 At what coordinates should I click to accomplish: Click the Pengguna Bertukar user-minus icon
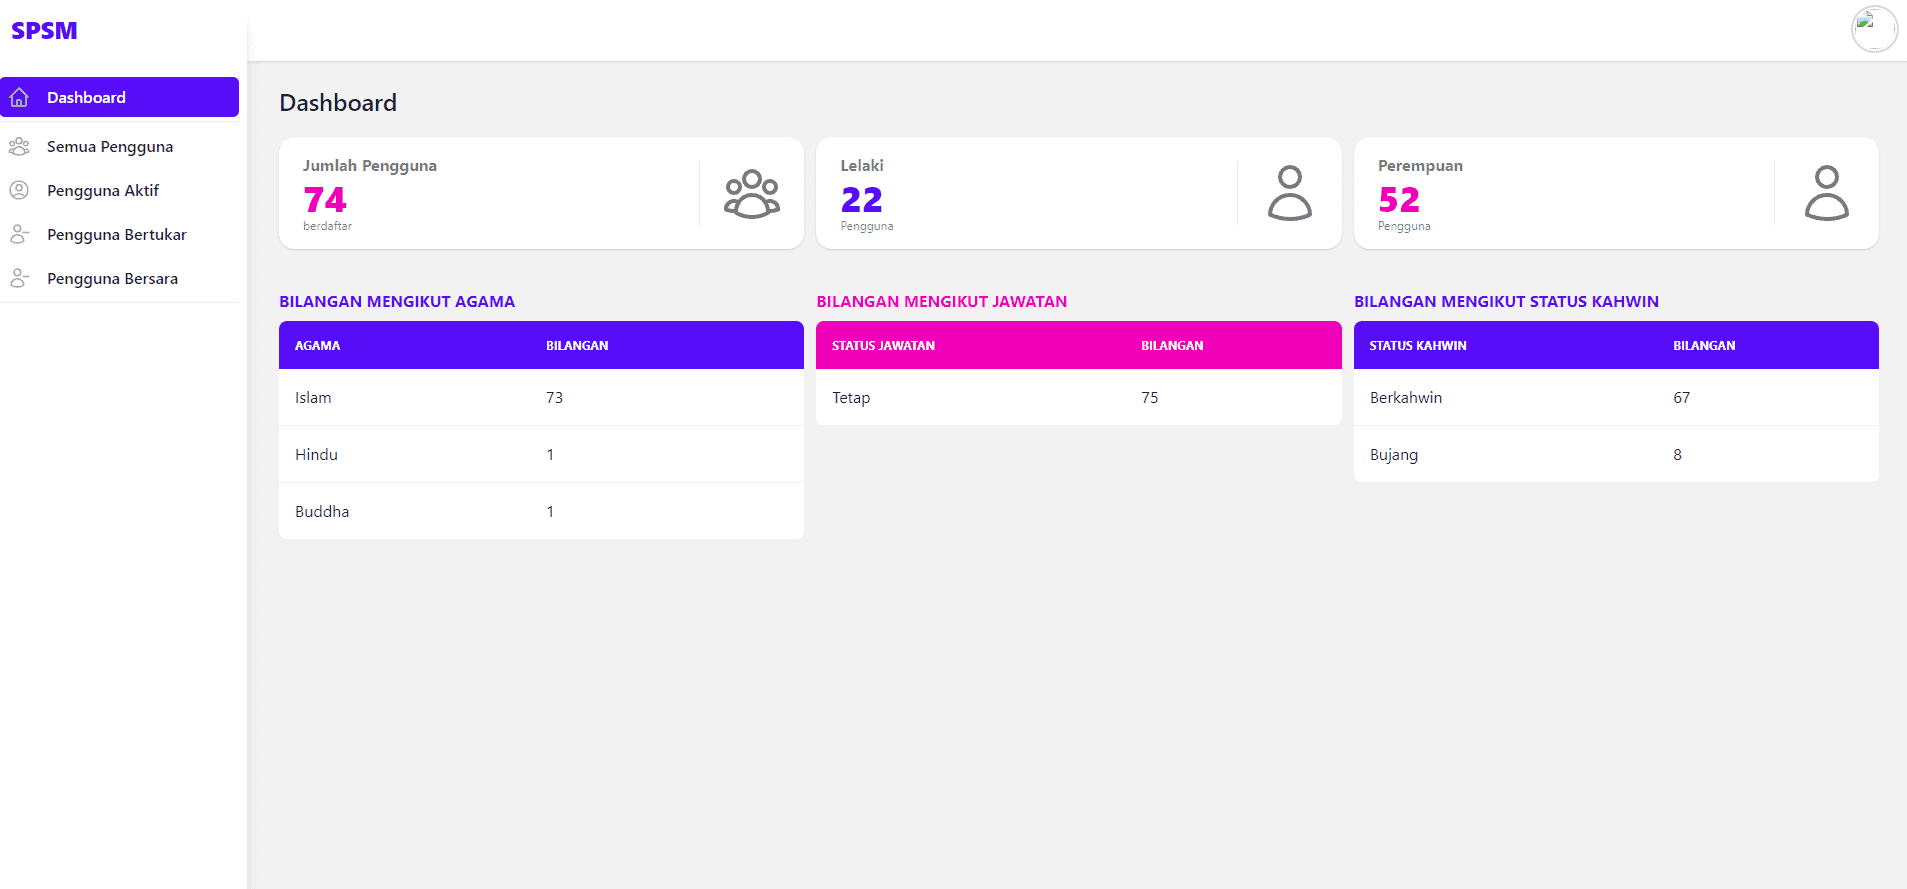click(x=19, y=234)
